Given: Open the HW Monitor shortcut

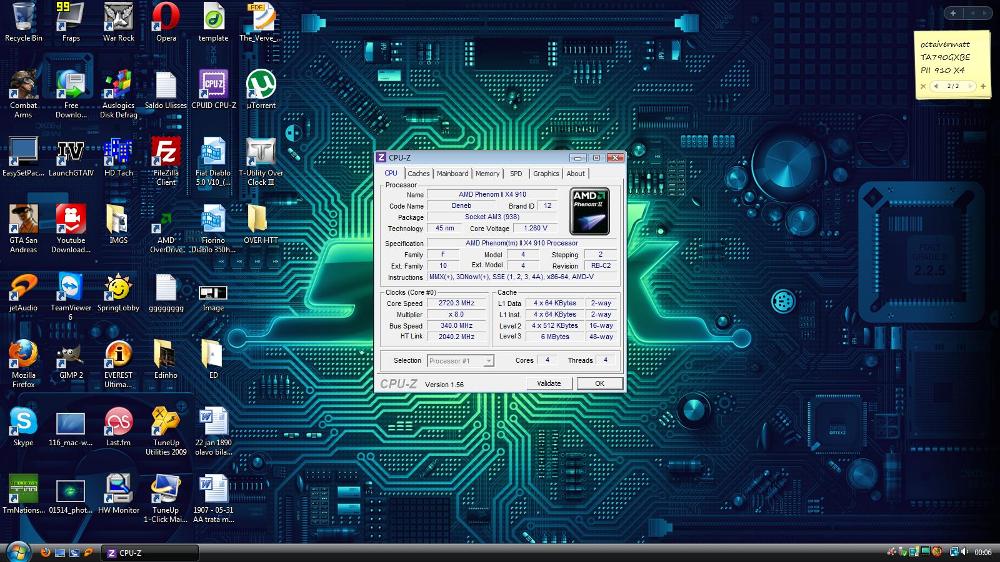Looking at the screenshot, I should 119,494.
